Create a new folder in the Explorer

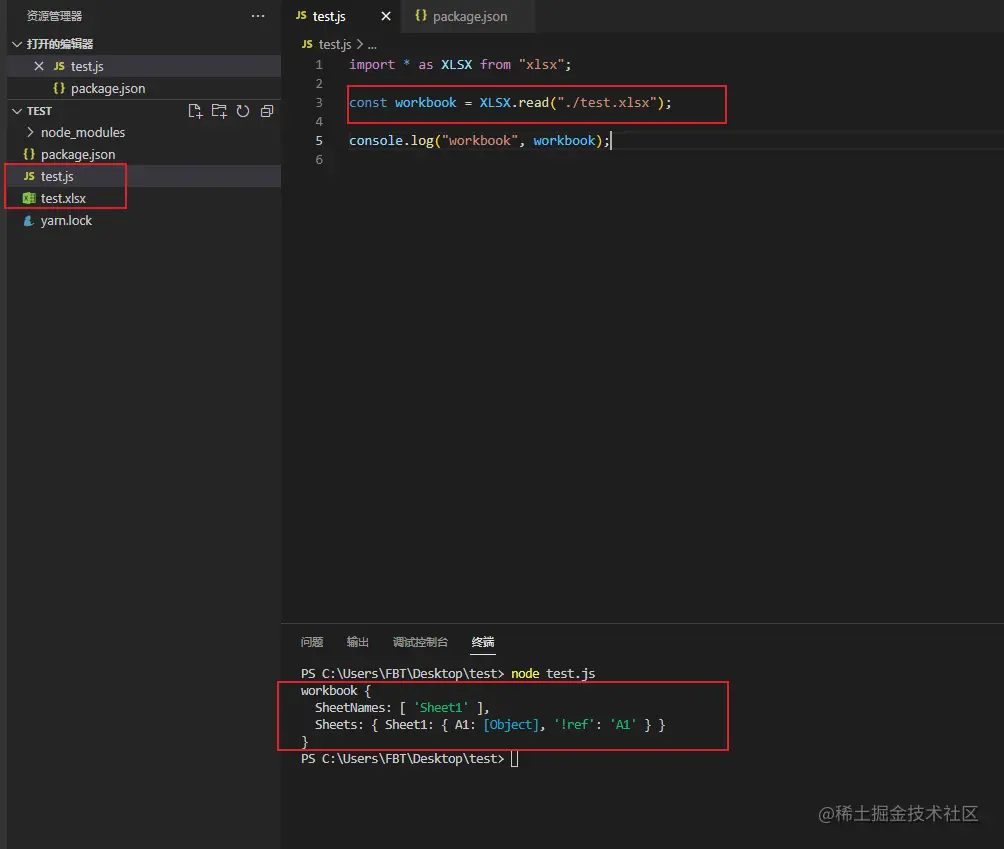[220, 111]
